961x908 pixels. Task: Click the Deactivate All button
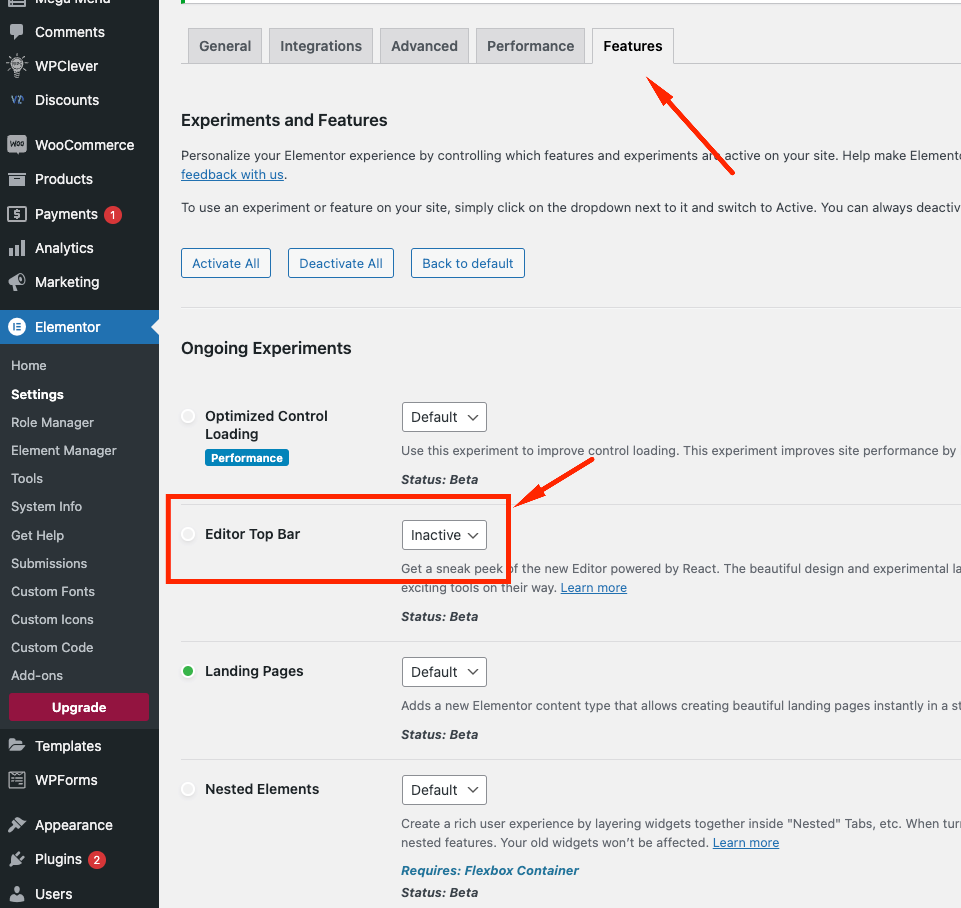pyautogui.click(x=341, y=263)
